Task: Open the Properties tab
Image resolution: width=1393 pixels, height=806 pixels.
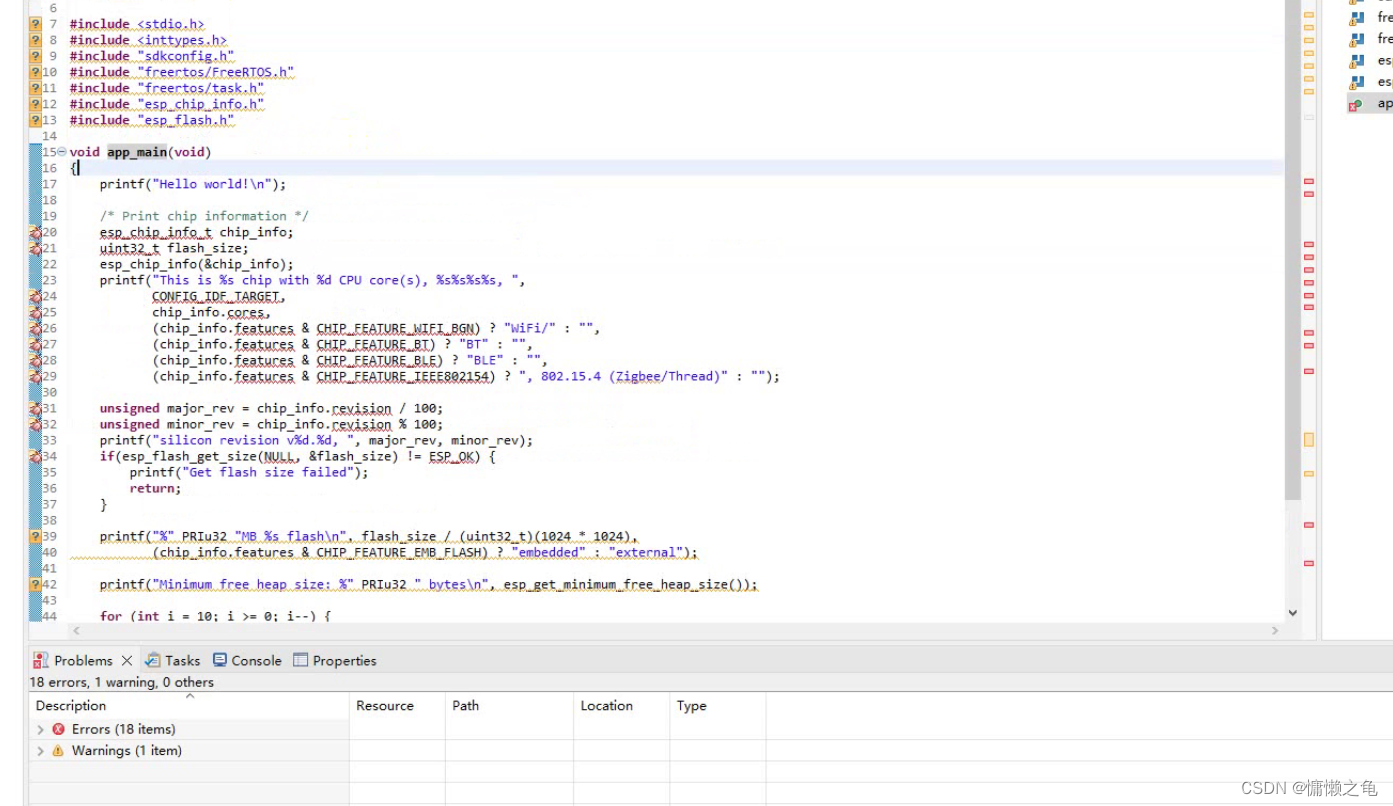Action: coord(335,660)
